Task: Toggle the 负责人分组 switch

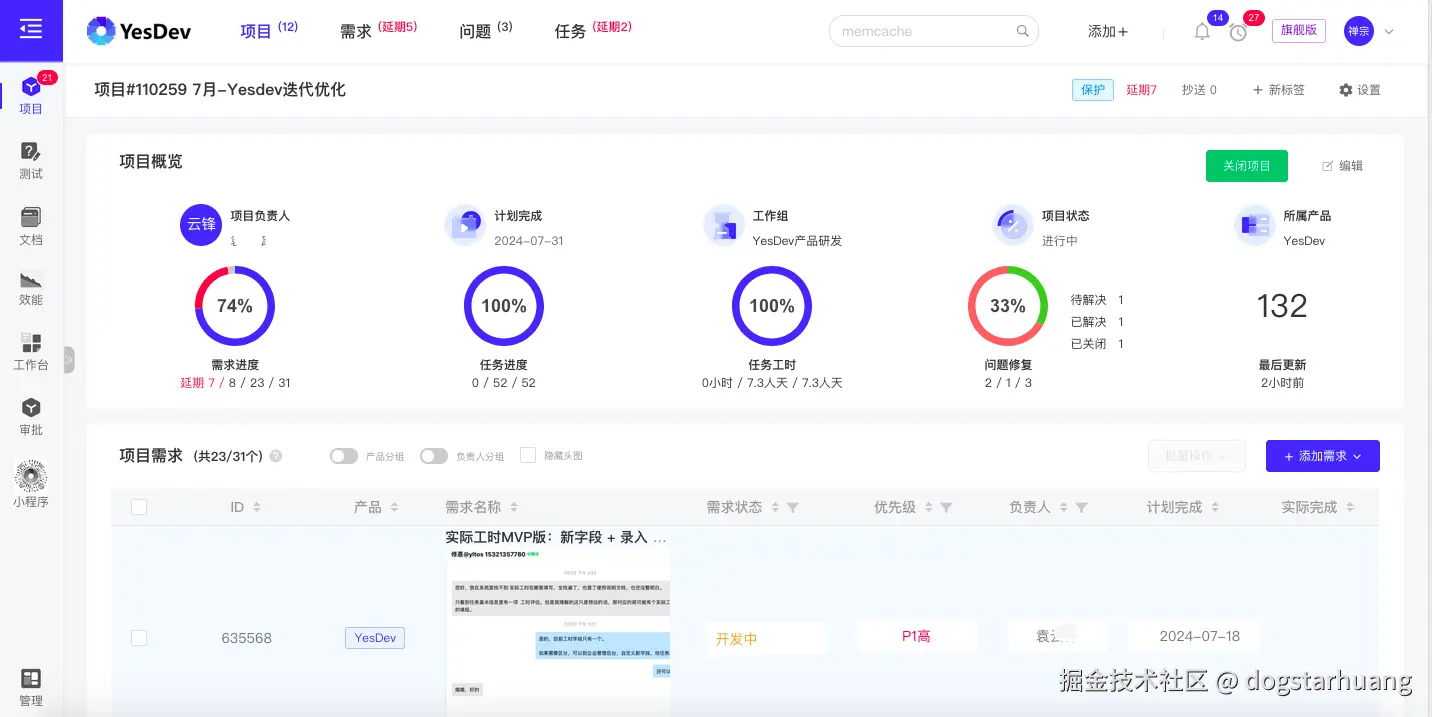Action: pyautogui.click(x=434, y=456)
